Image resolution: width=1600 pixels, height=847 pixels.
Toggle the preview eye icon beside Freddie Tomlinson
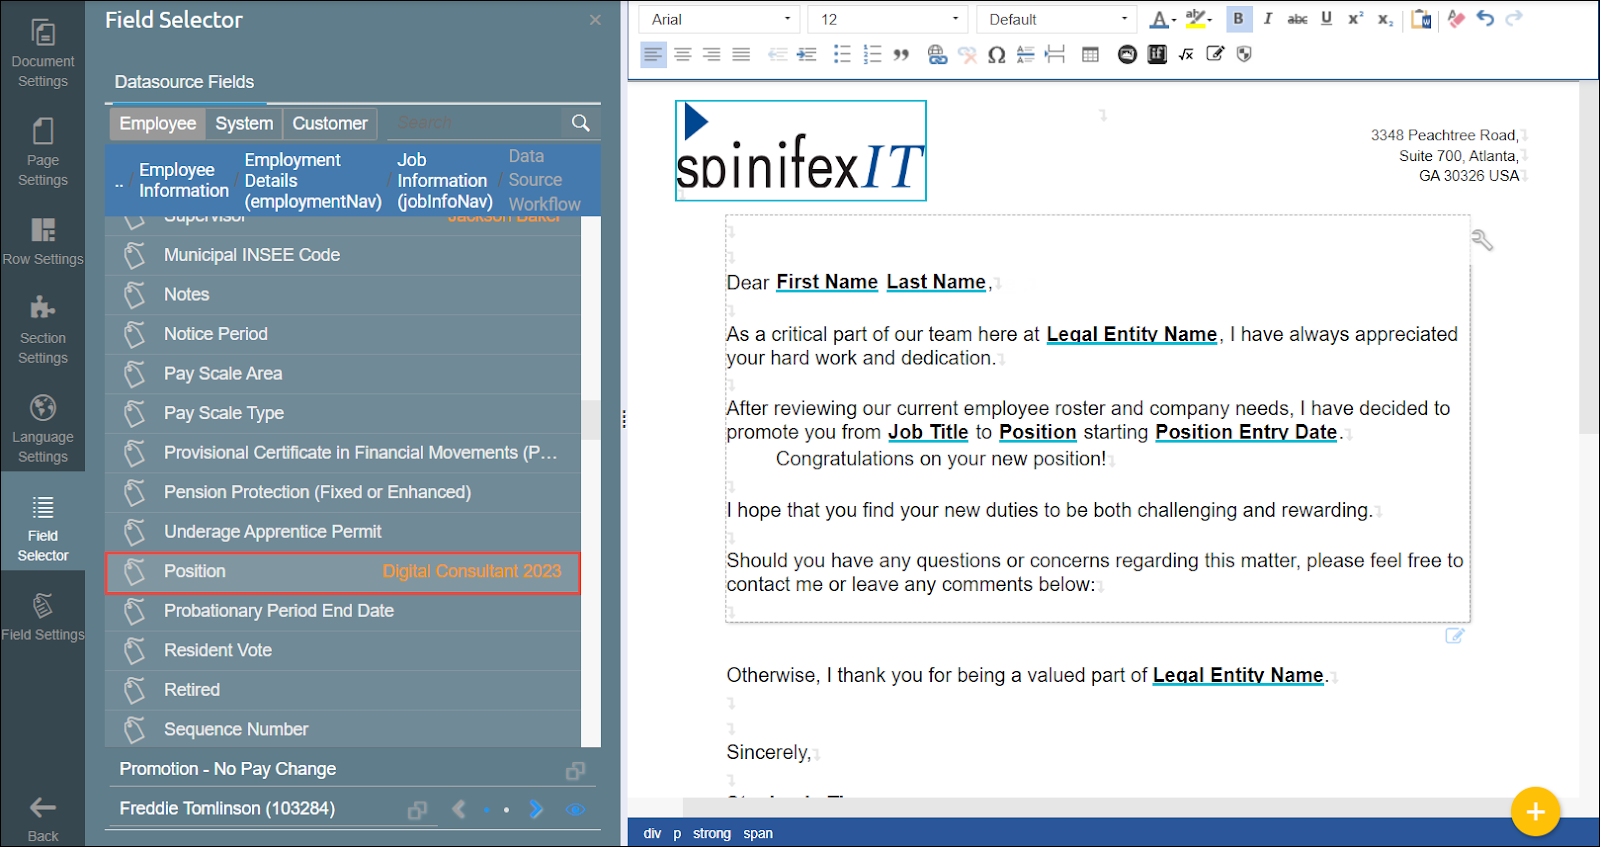pos(575,809)
